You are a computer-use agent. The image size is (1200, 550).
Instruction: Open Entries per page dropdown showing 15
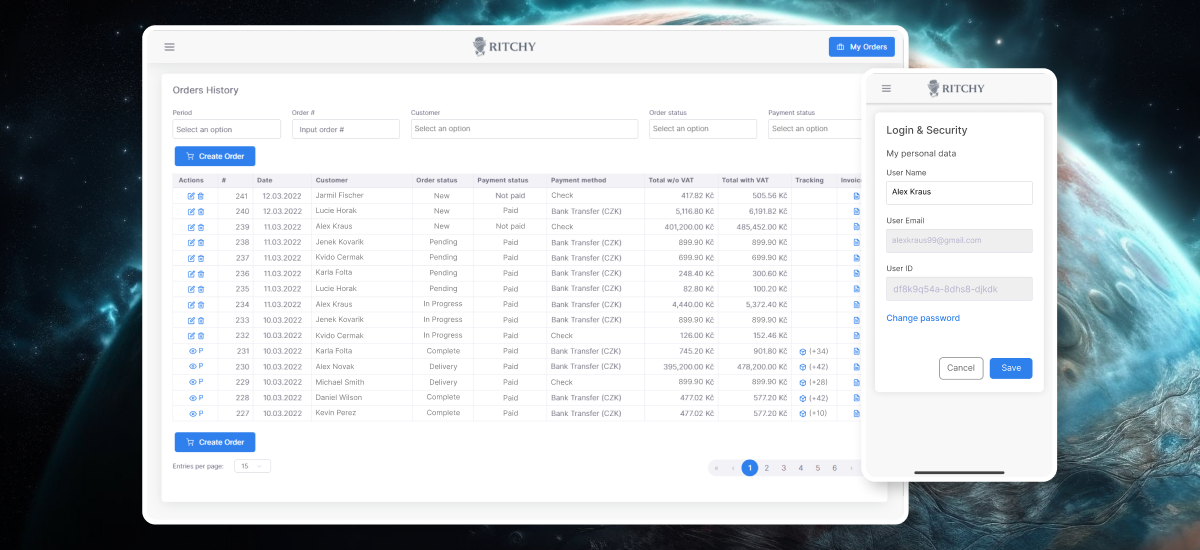(252, 466)
